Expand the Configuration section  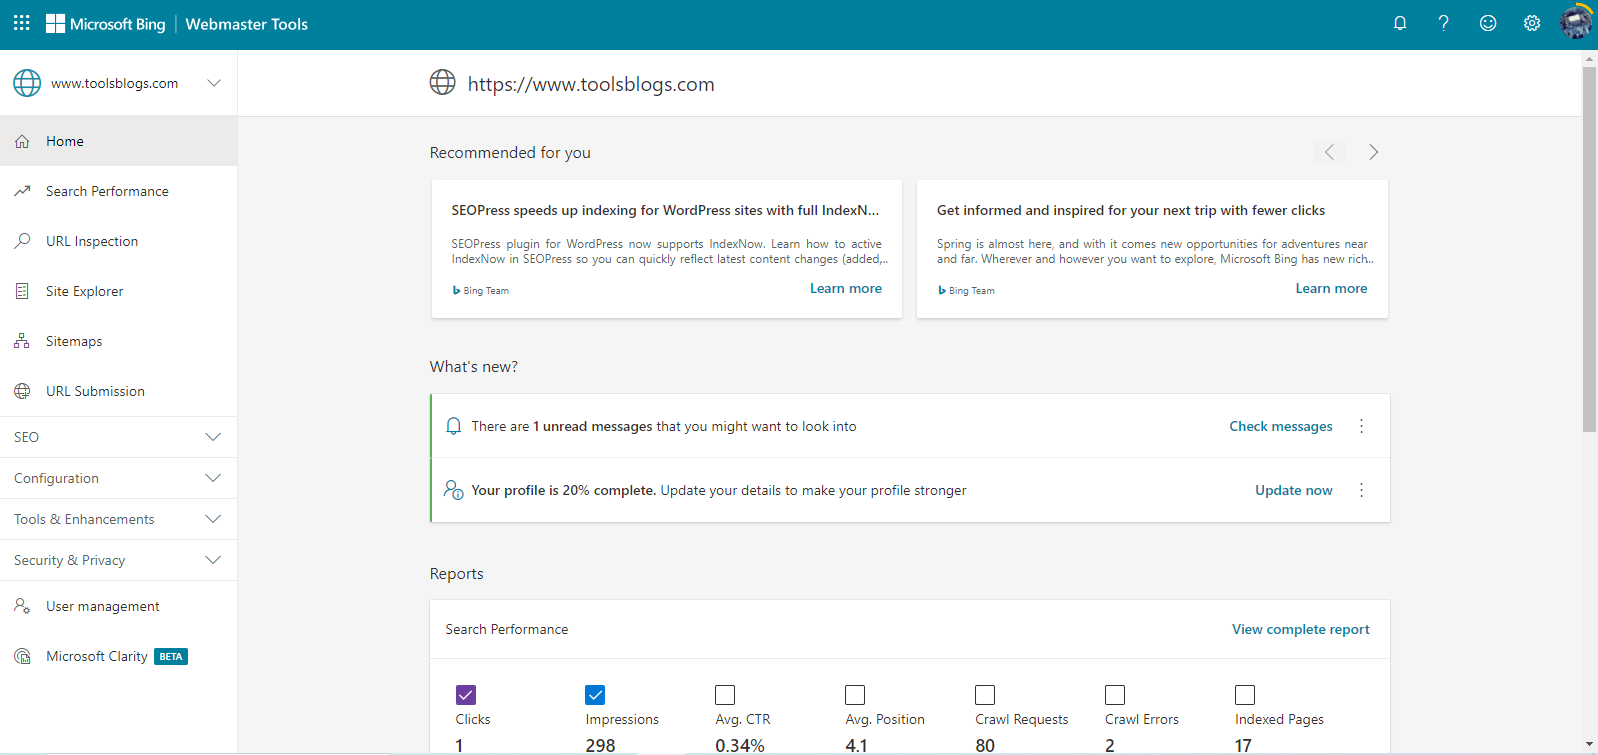coord(118,478)
